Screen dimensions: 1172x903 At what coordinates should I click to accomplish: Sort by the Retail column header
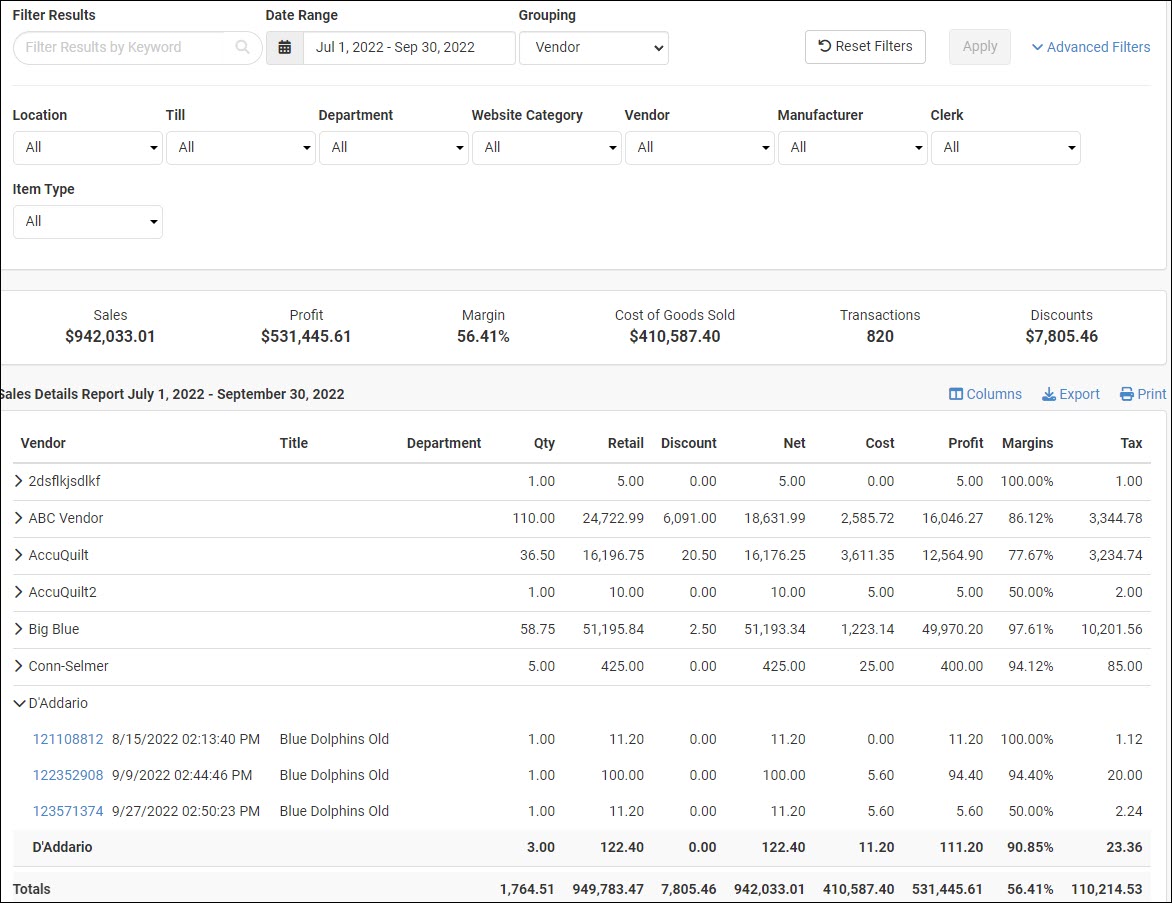(626, 443)
